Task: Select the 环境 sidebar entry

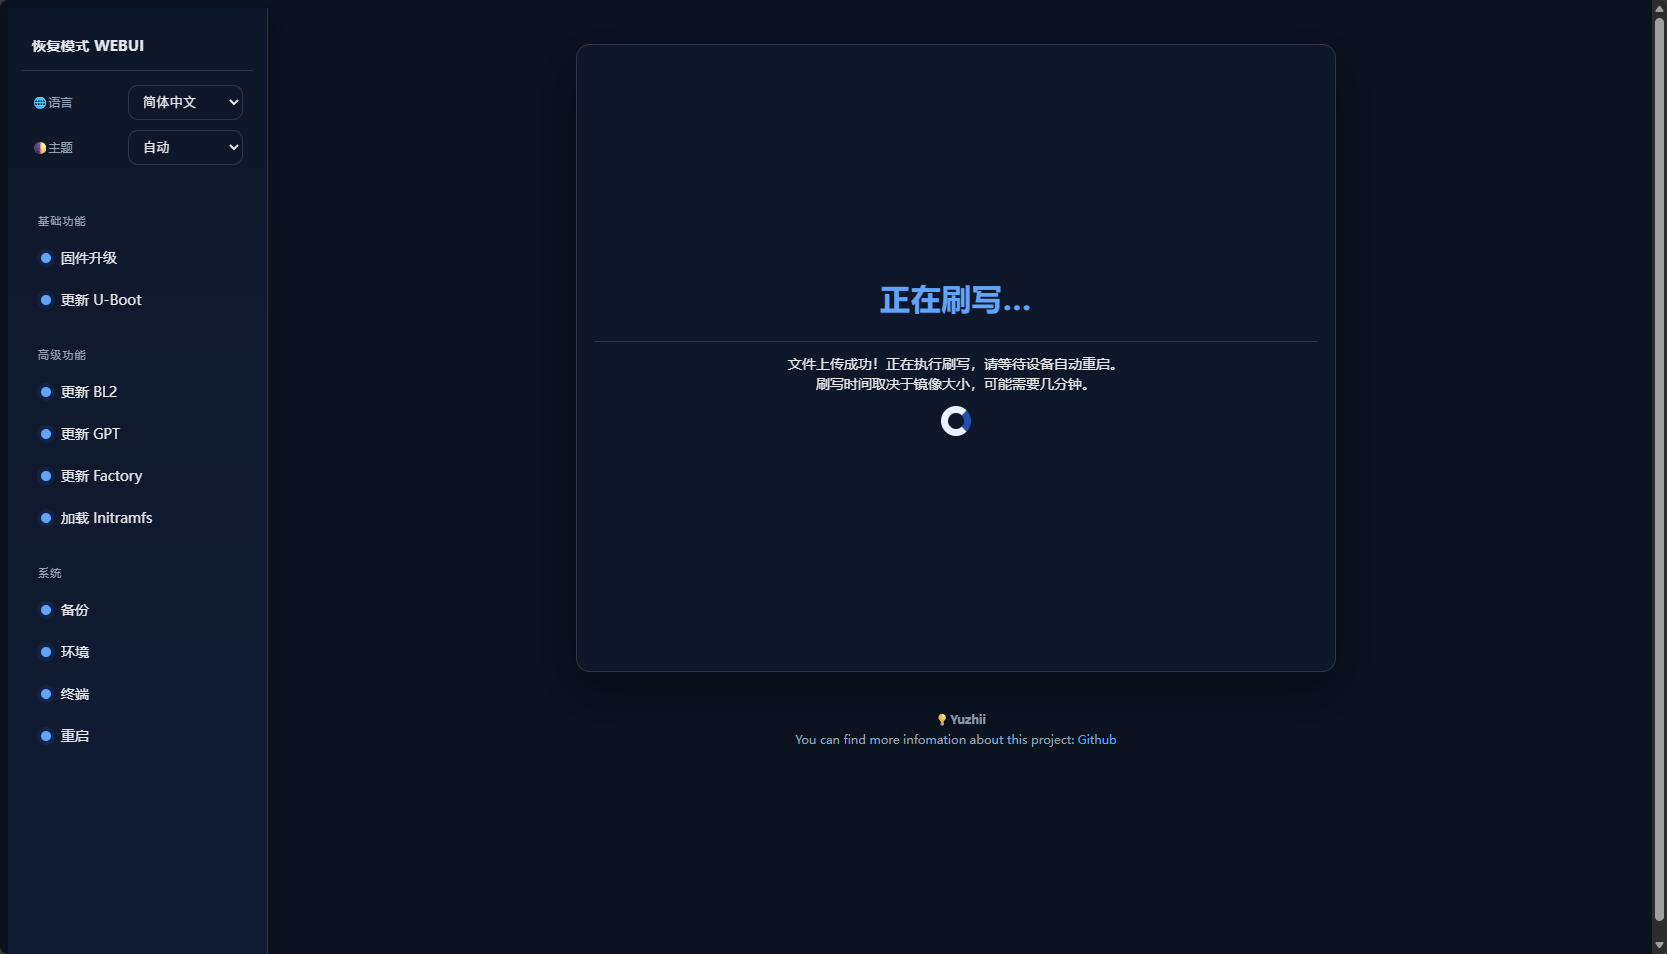Action: [x=75, y=652]
